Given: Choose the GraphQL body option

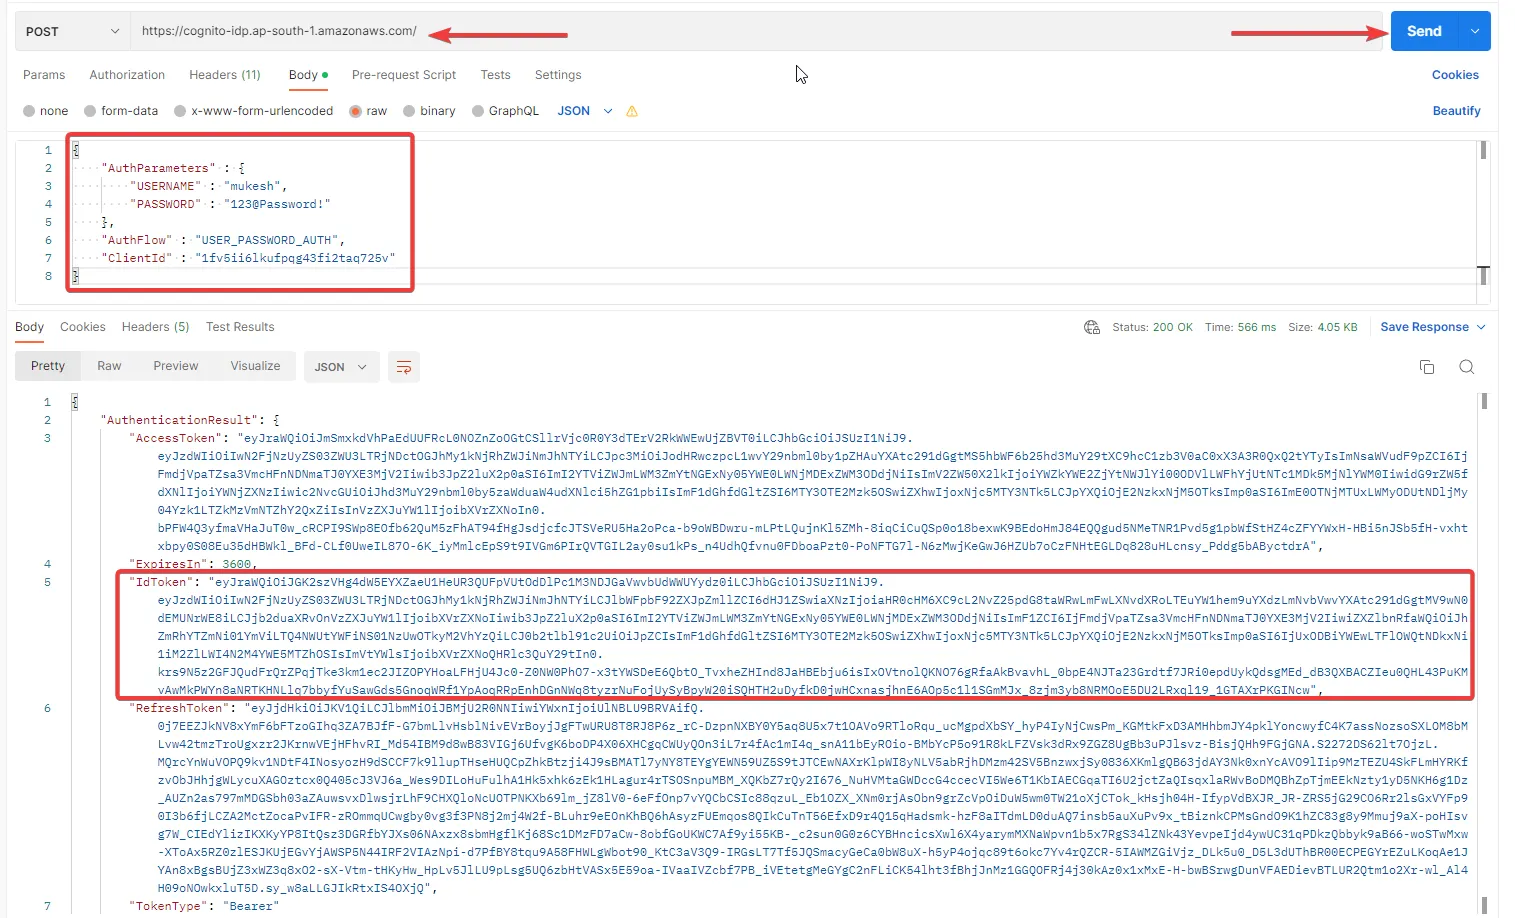Looking at the screenshot, I should [x=506, y=111].
